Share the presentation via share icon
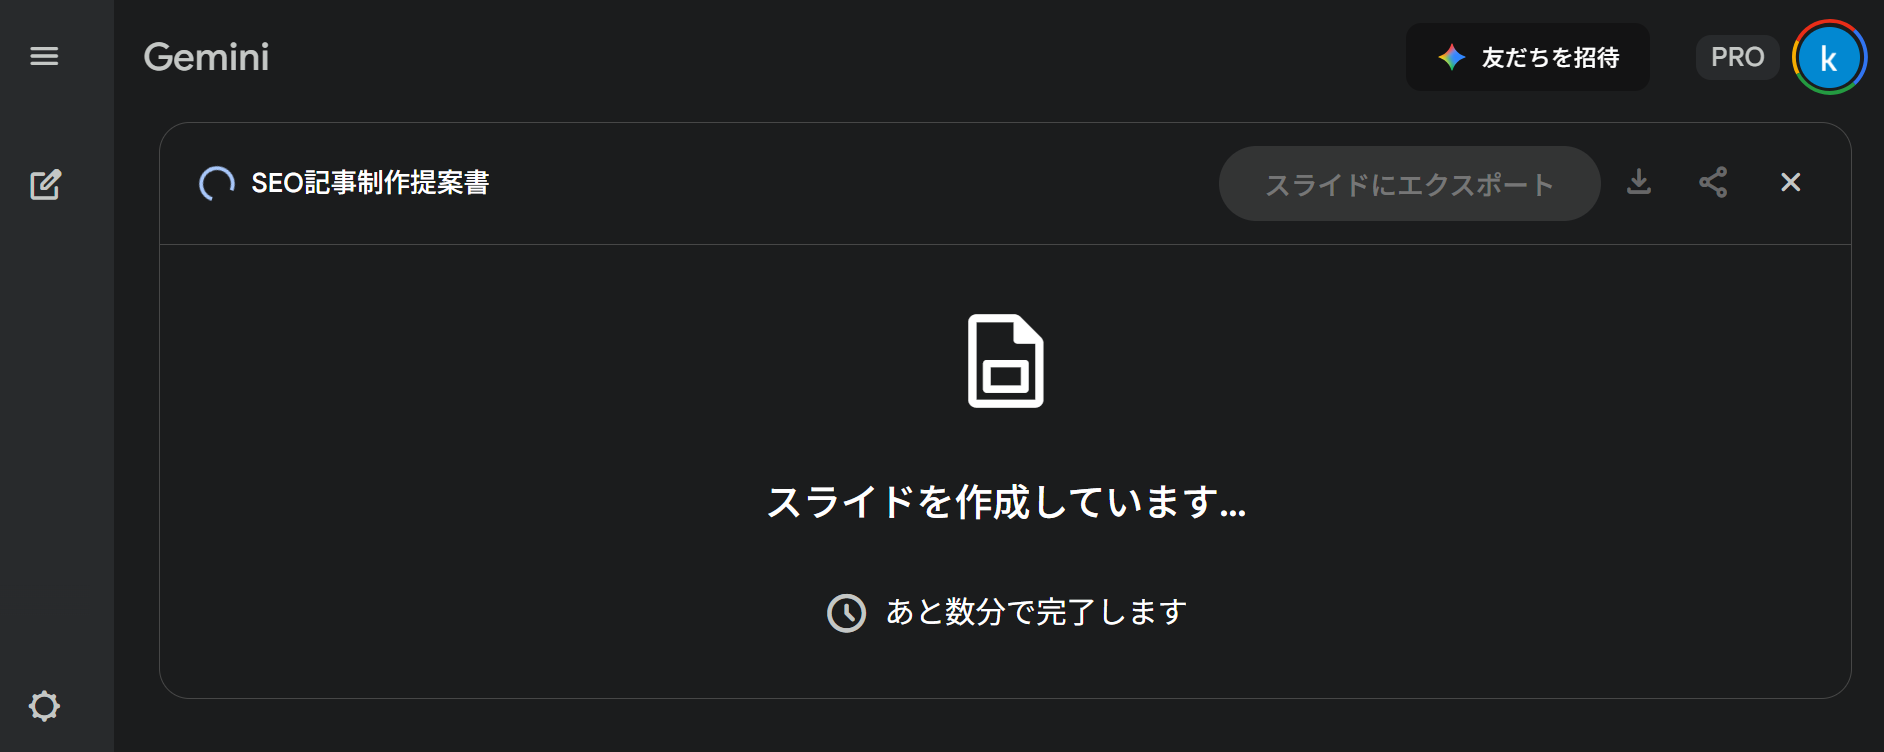The width and height of the screenshot is (1884, 752). tap(1713, 182)
